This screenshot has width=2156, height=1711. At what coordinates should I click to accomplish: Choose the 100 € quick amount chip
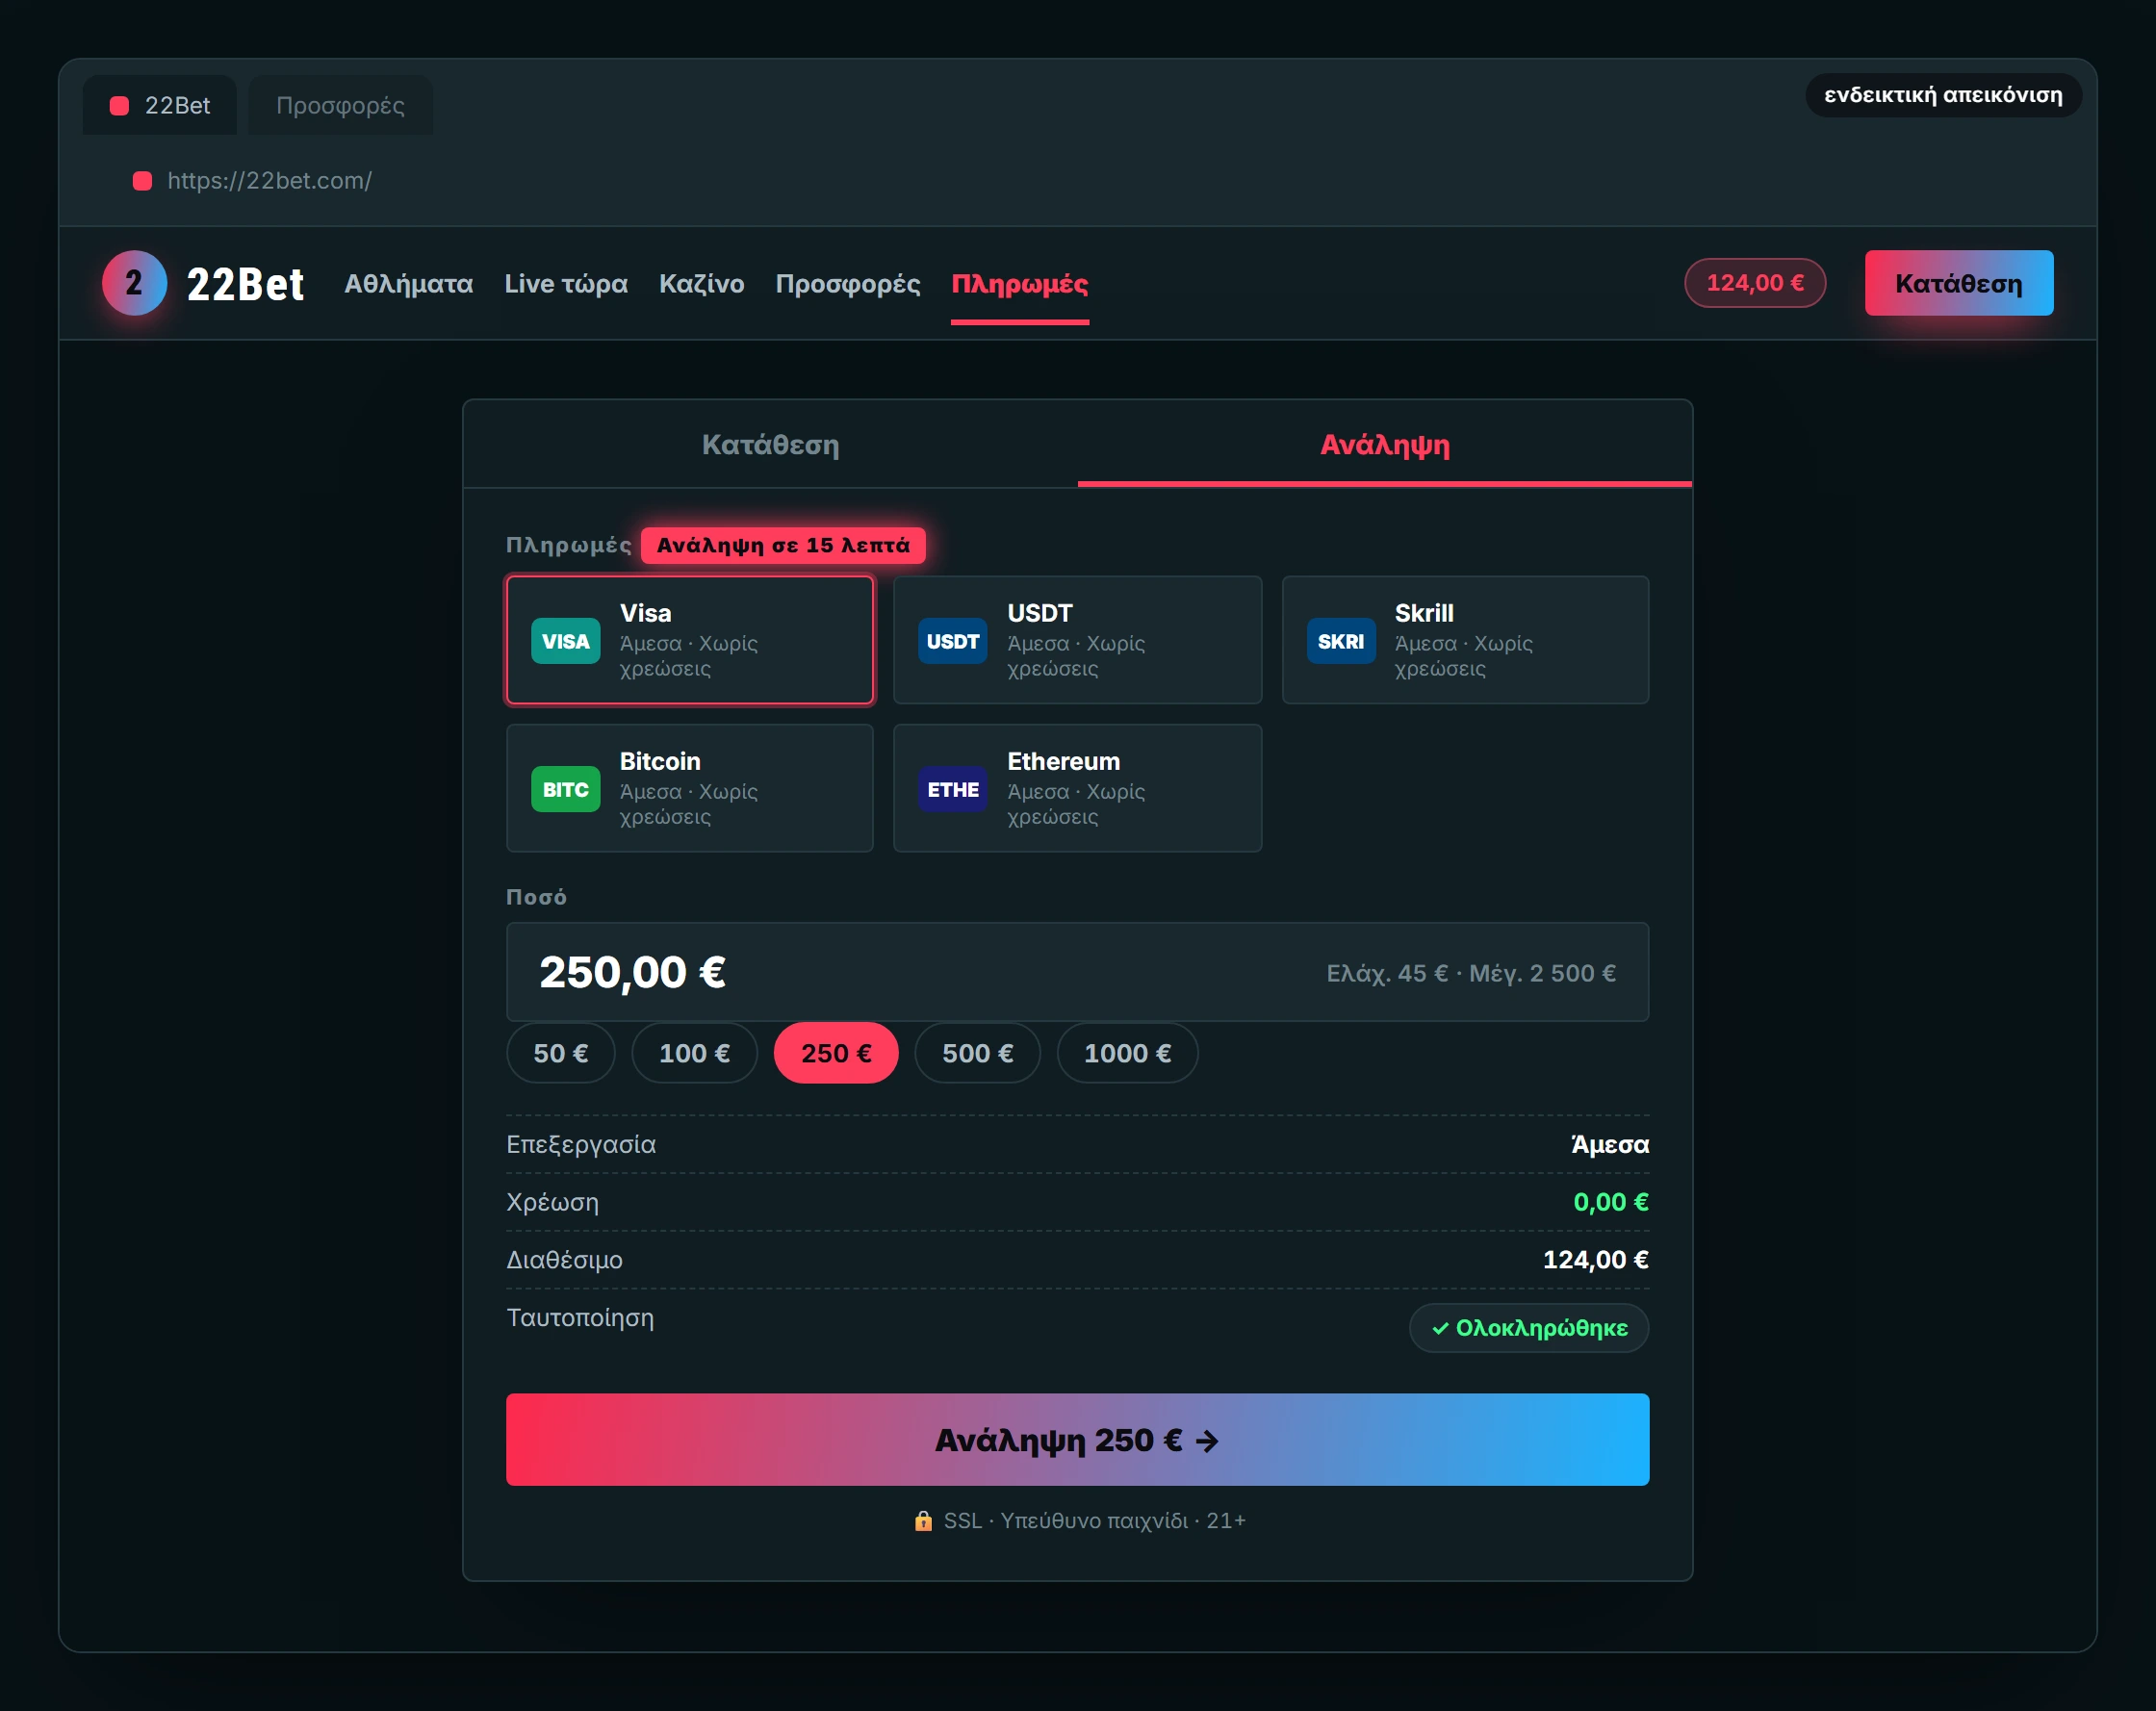coord(694,1053)
